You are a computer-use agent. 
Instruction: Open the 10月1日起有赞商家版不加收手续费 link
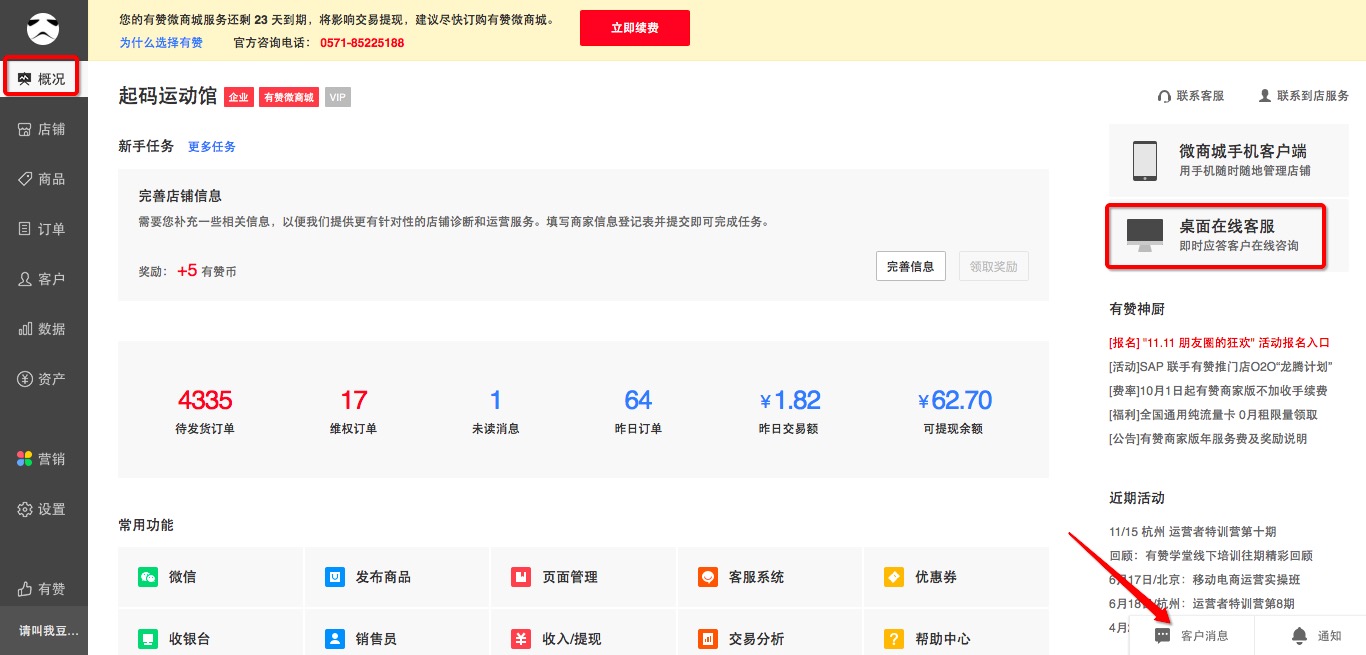(x=1218, y=390)
